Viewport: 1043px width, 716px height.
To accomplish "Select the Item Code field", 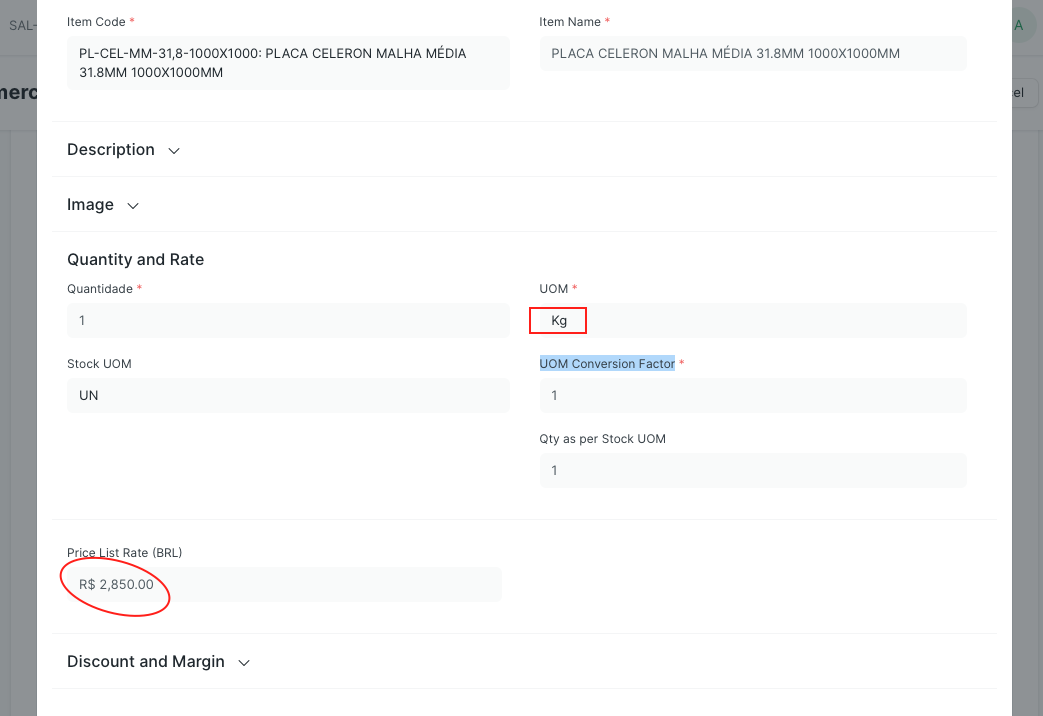I will [288, 63].
